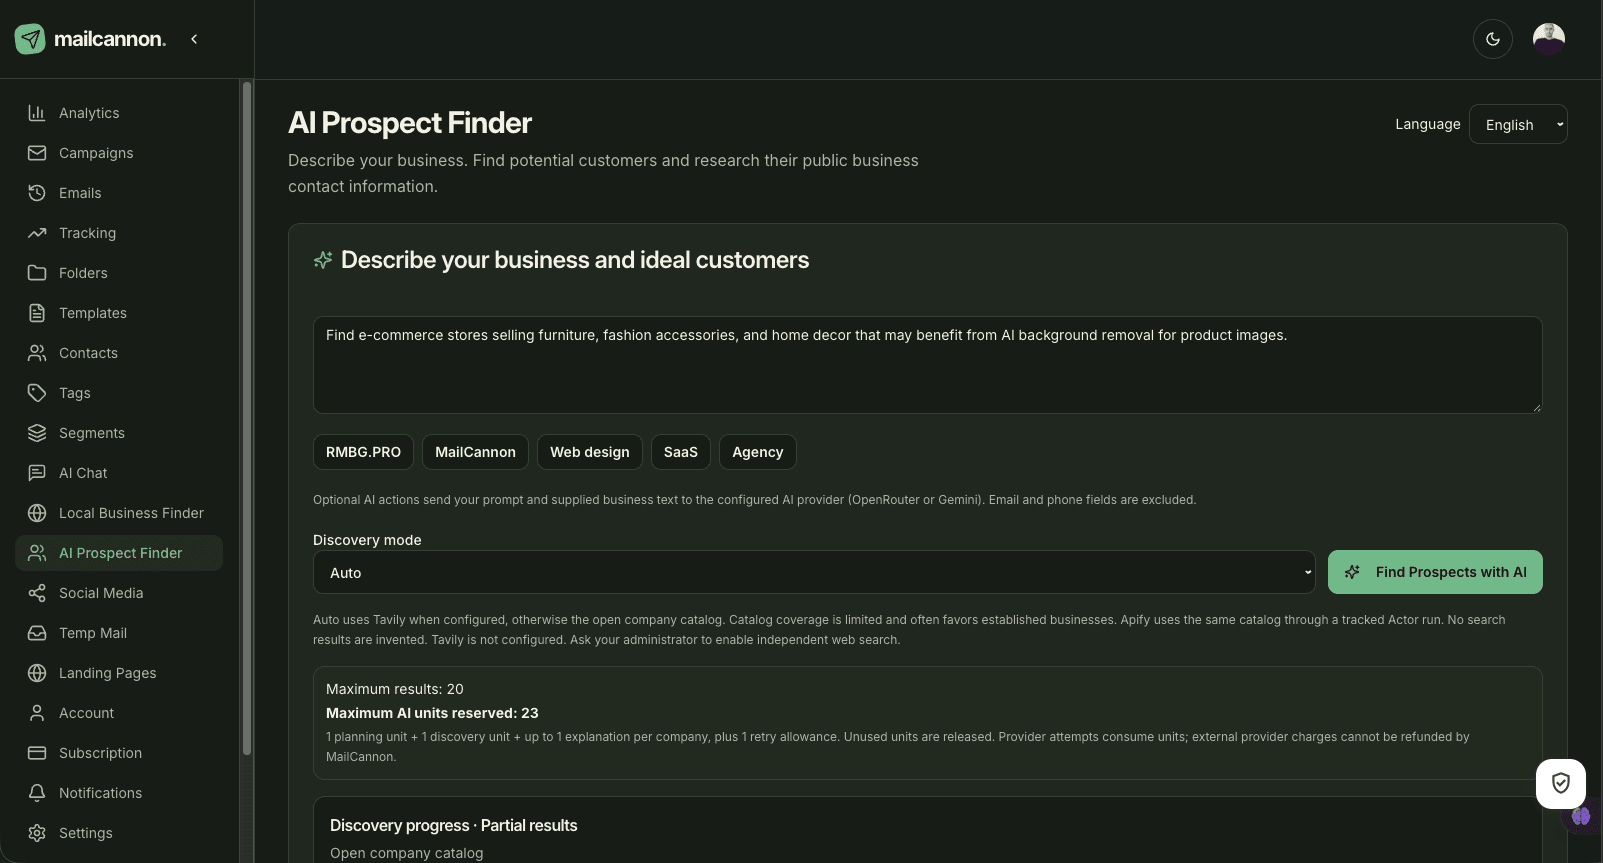Click Find Prospects with AI button
Image resolution: width=1603 pixels, height=863 pixels.
1435,572
